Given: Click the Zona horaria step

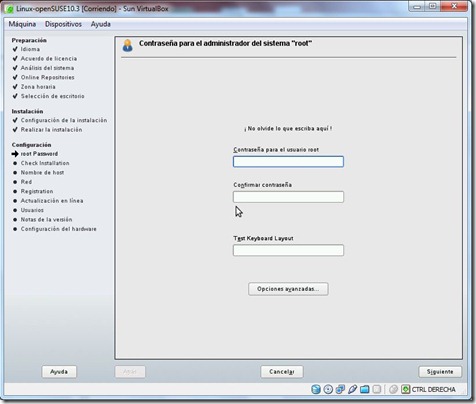Looking at the screenshot, I should coord(38,87).
